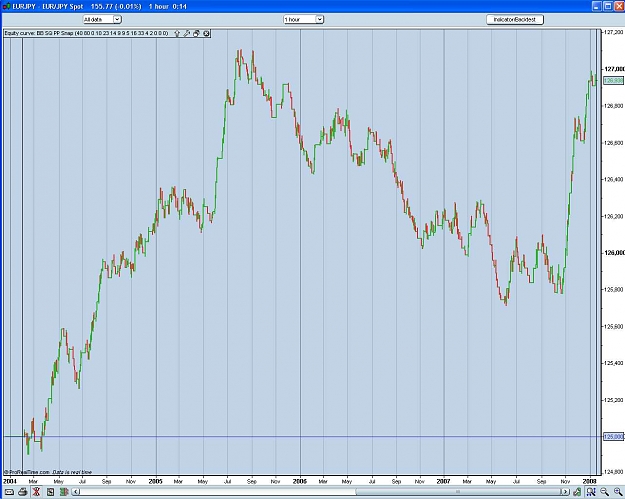
Task: Click the up-arrow icon on Equity curve panel
Action: tap(177, 33)
